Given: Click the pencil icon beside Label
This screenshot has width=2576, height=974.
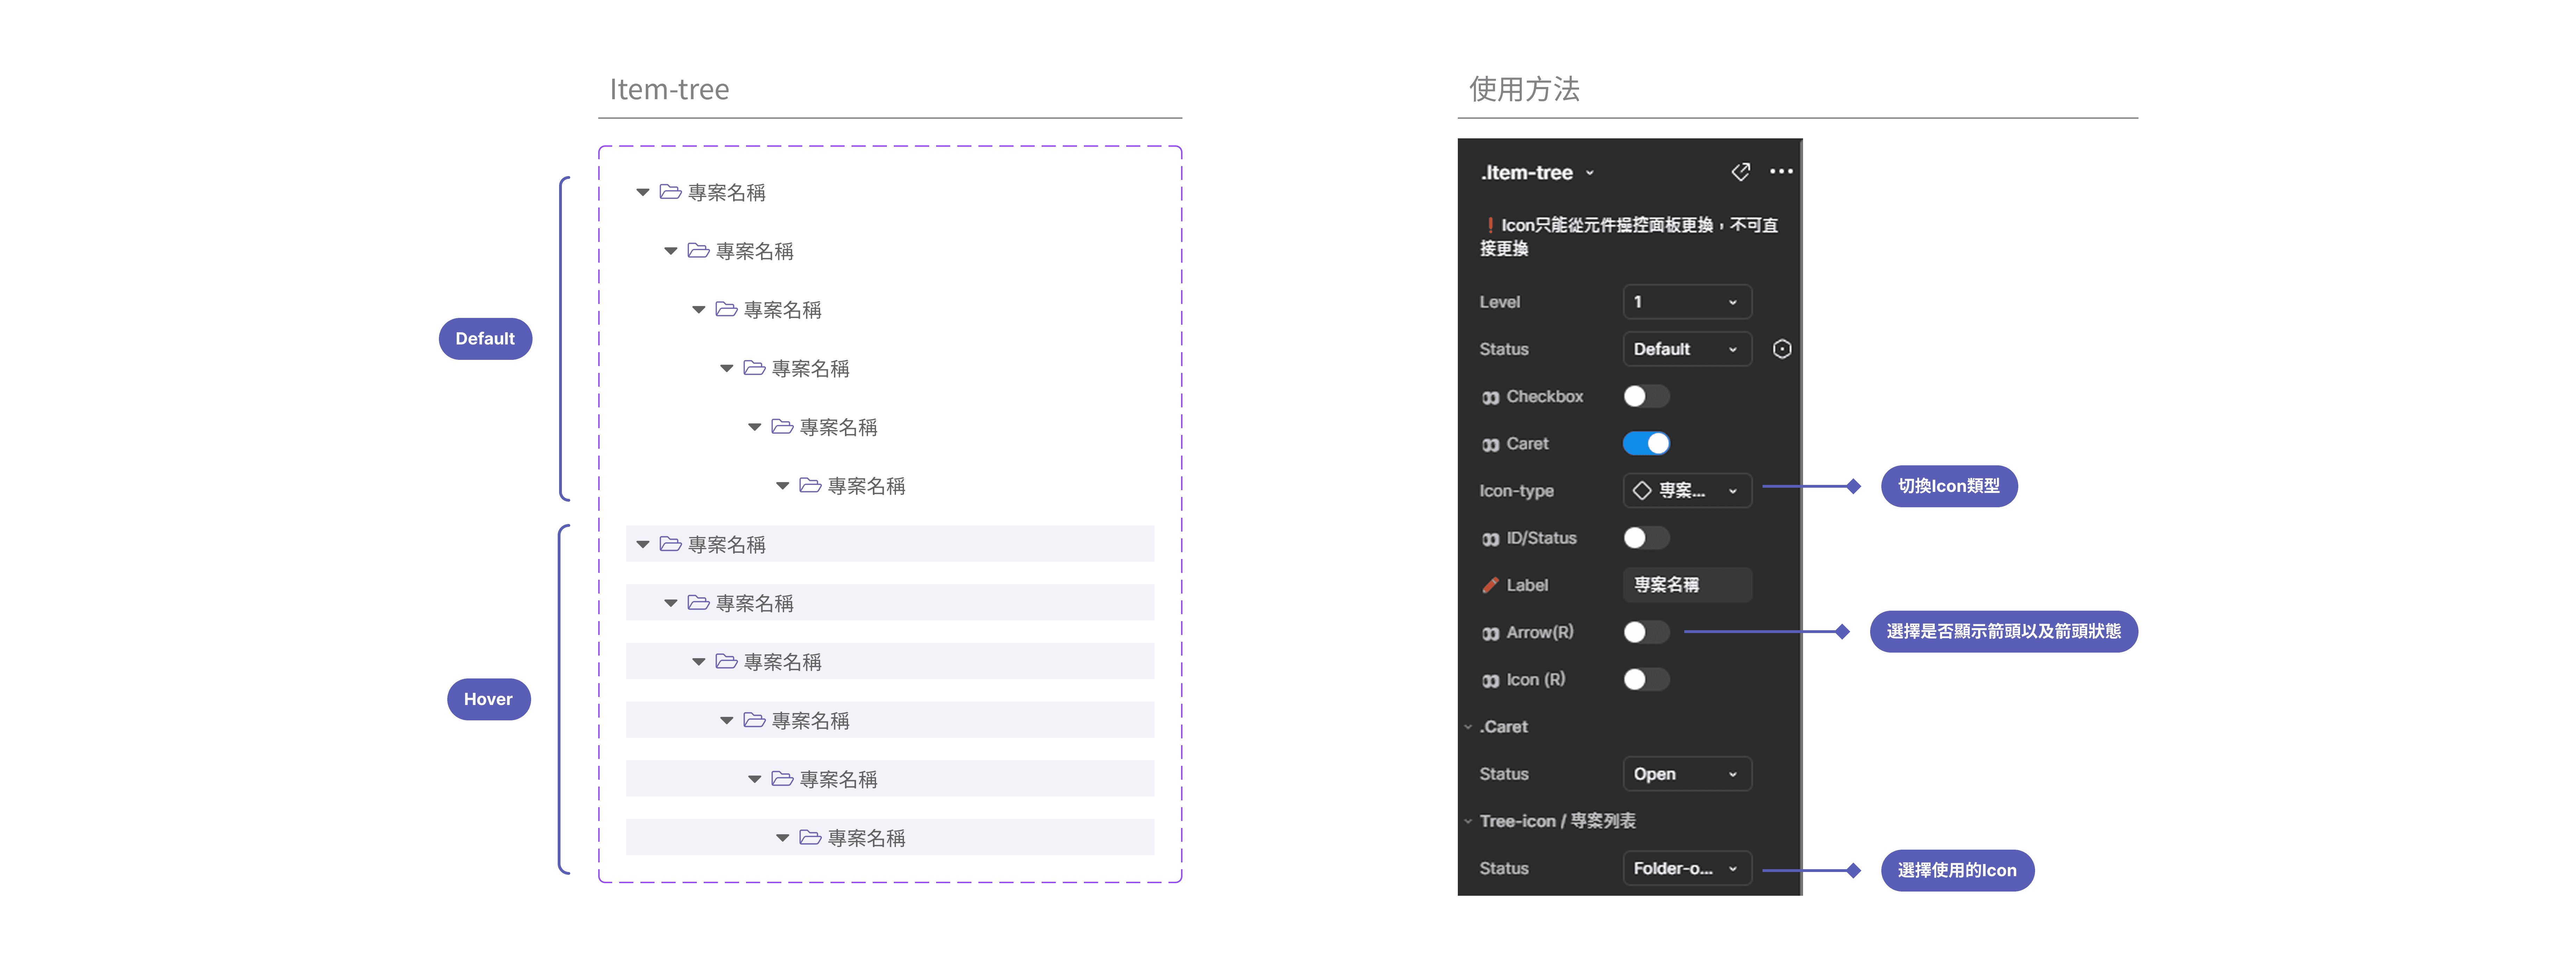Looking at the screenshot, I should tap(1490, 585).
